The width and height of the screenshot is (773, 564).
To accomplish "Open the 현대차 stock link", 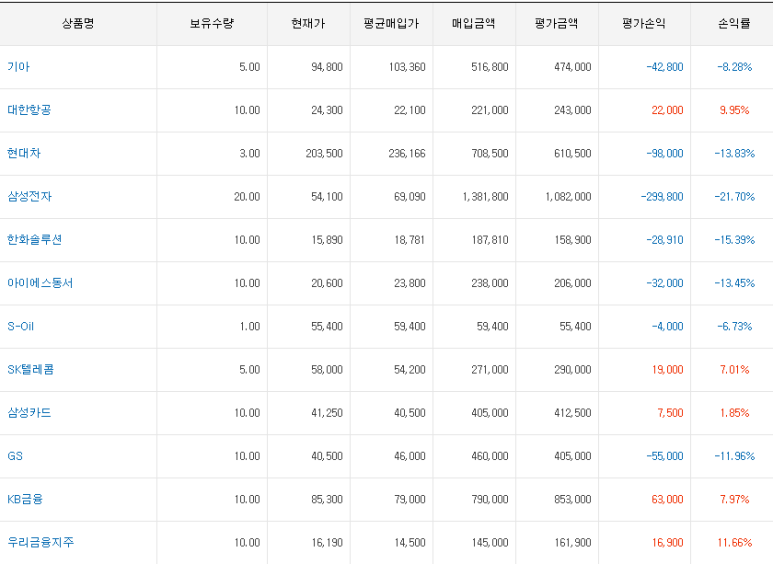I will (x=24, y=153).
